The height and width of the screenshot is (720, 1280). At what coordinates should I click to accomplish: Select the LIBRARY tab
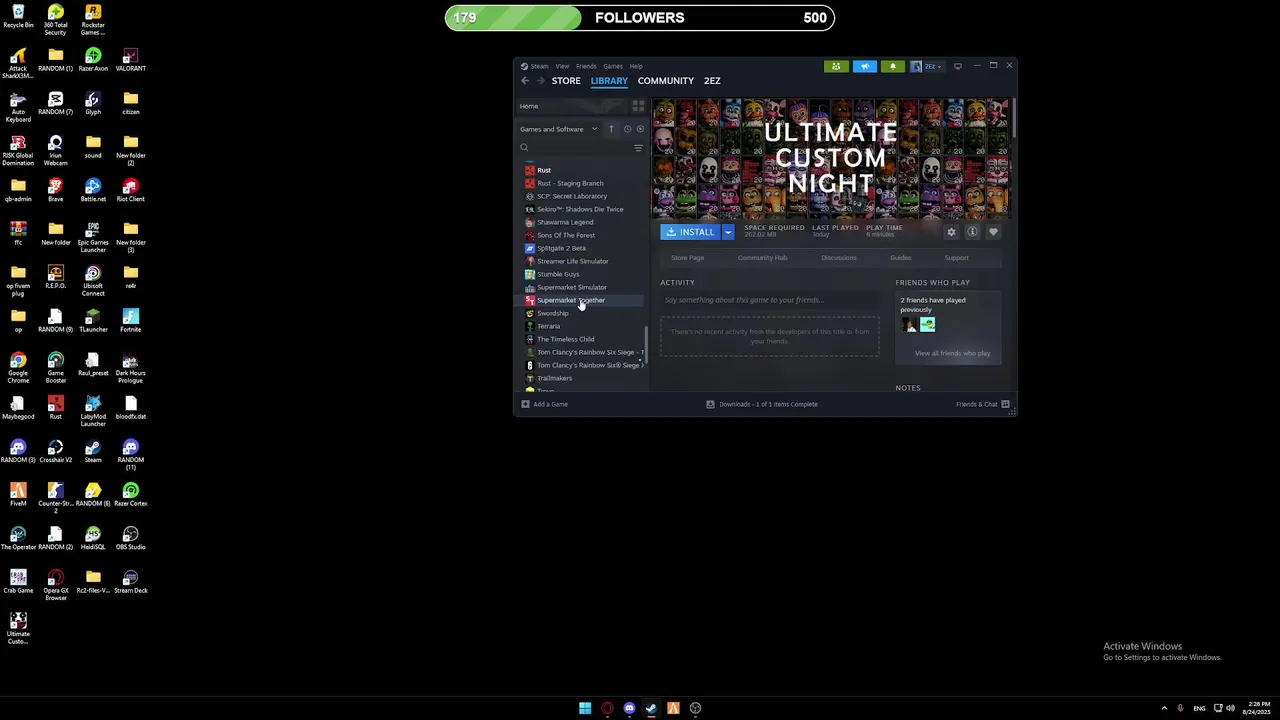point(609,81)
